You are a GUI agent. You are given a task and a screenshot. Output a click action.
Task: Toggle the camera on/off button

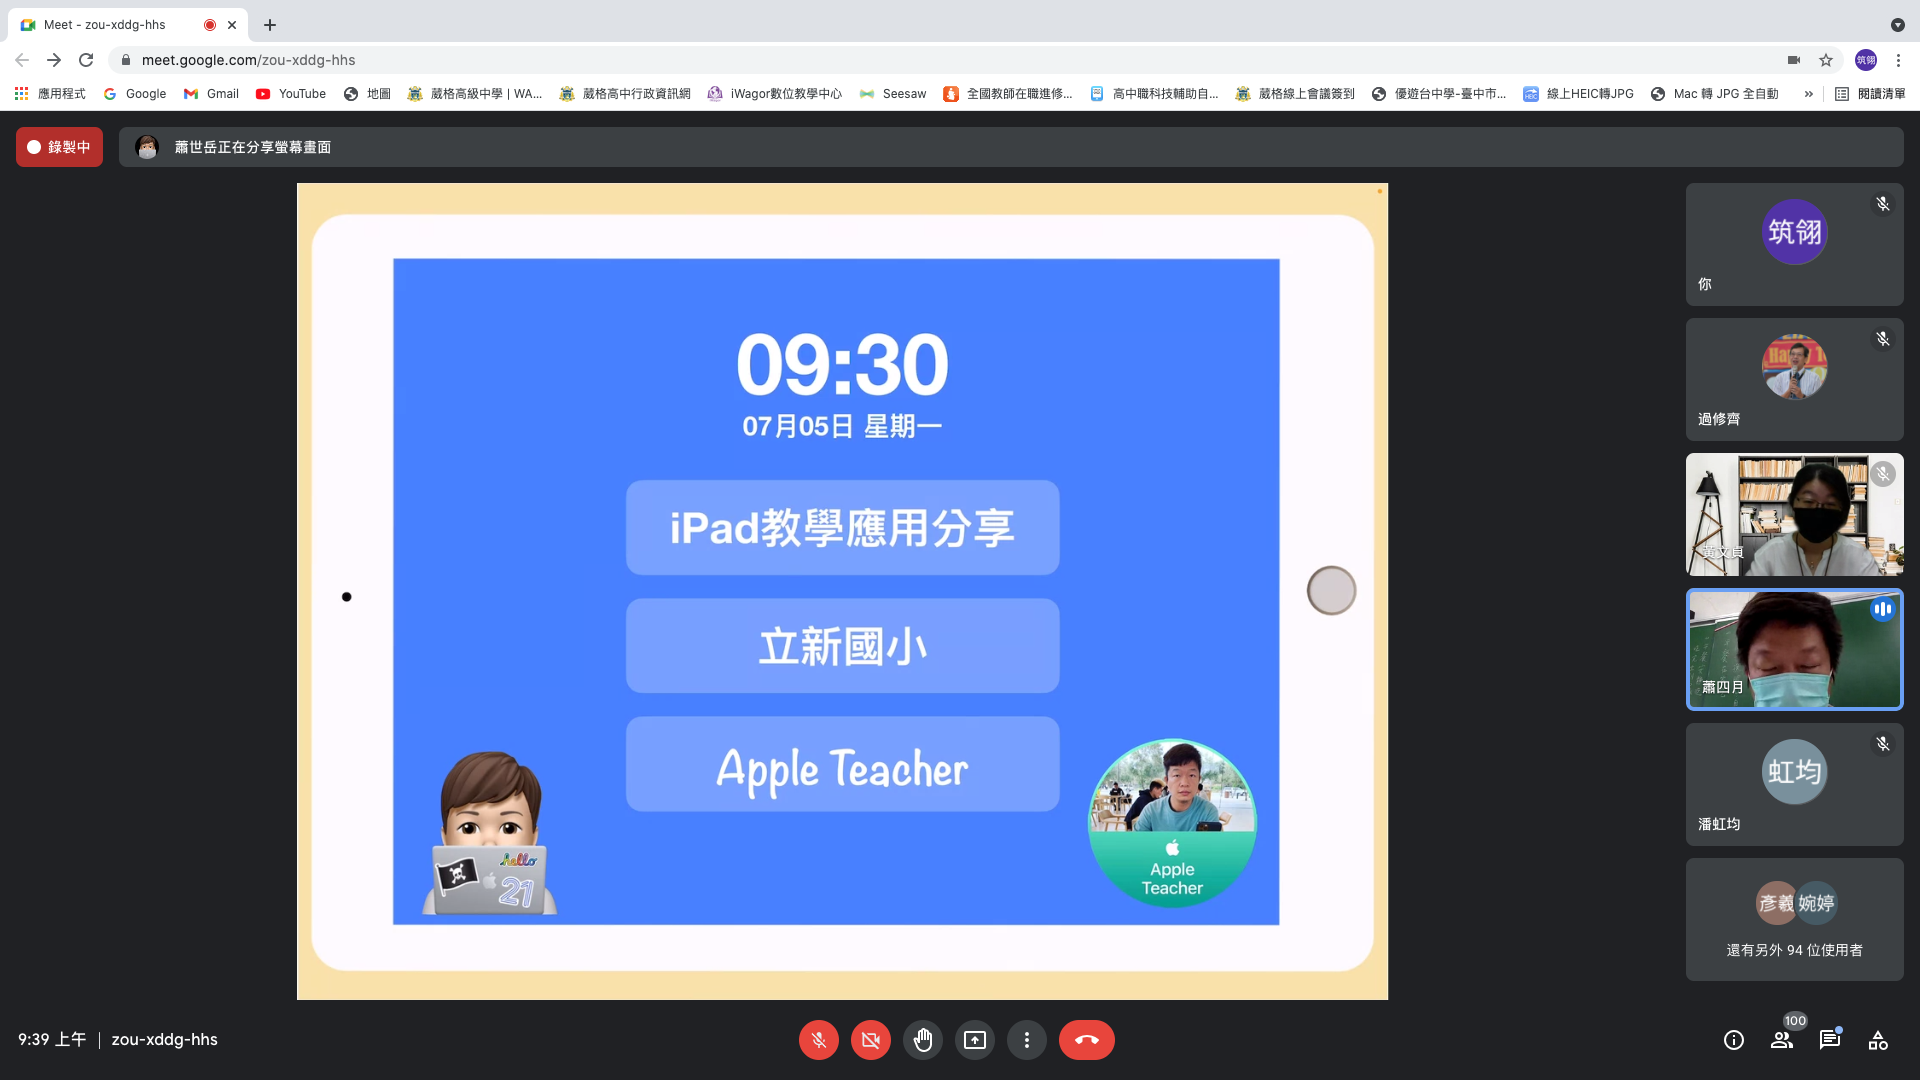(870, 1040)
